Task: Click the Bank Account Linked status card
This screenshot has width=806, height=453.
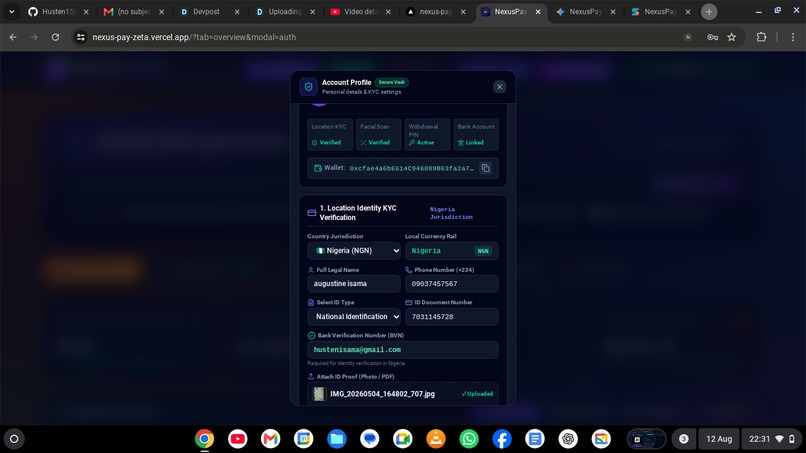Action: coord(476,135)
